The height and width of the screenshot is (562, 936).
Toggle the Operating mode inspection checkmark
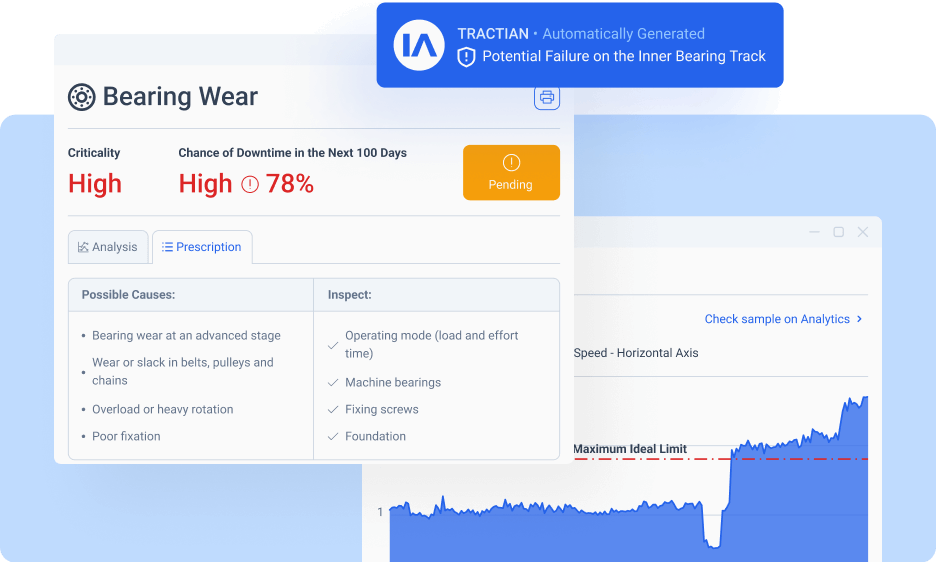[333, 345]
